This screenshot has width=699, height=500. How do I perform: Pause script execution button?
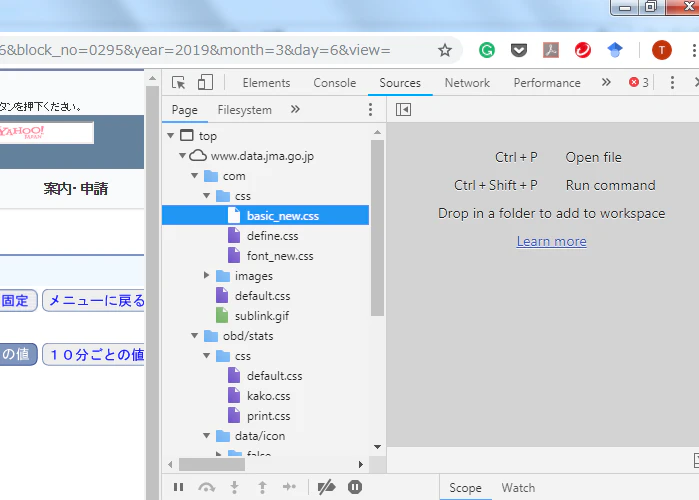coord(178,487)
